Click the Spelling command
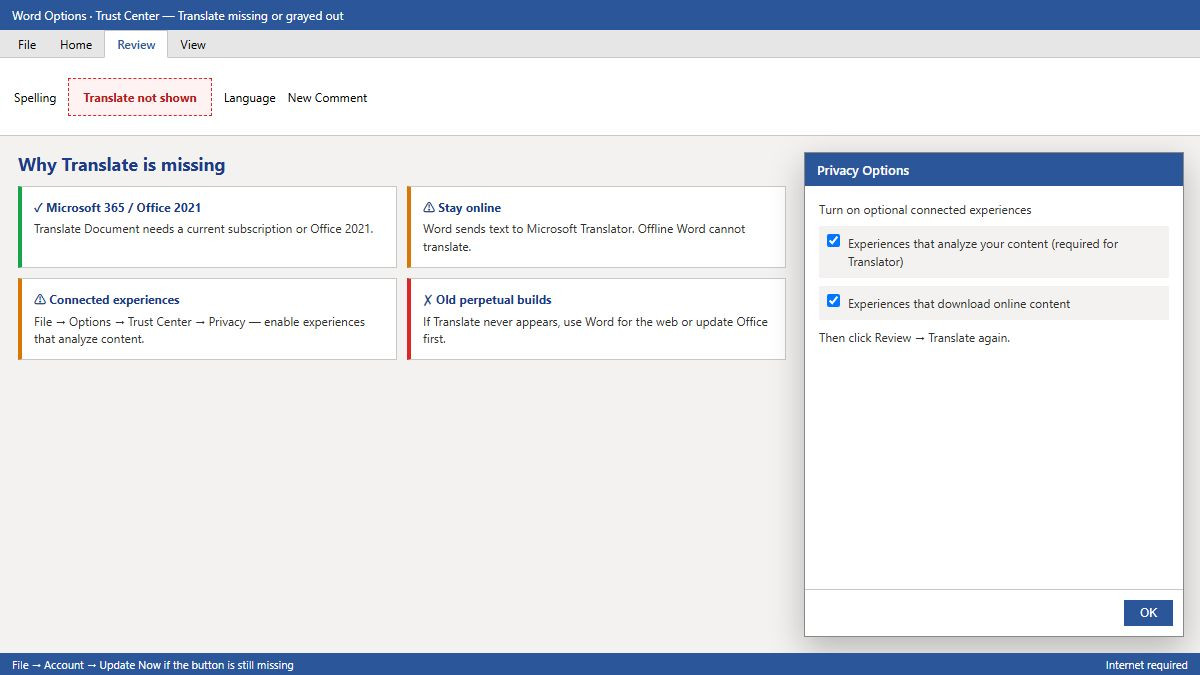Viewport: 1200px width, 675px height. [35, 98]
